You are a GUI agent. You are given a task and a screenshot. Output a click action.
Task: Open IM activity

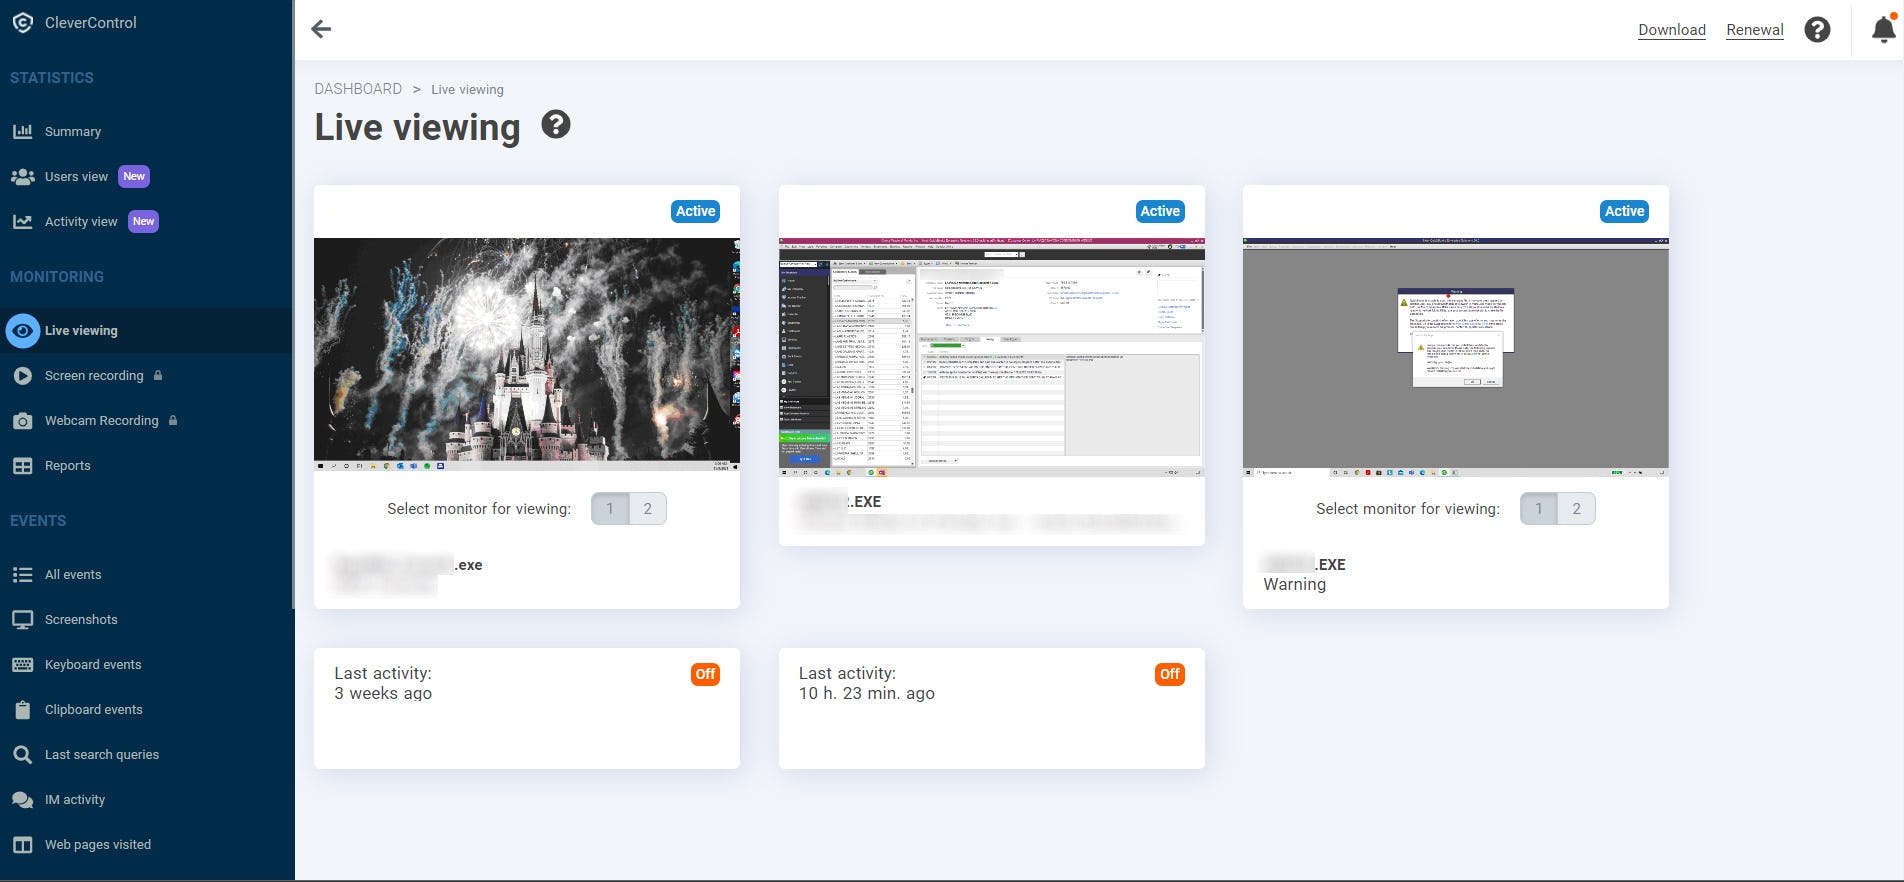point(75,799)
